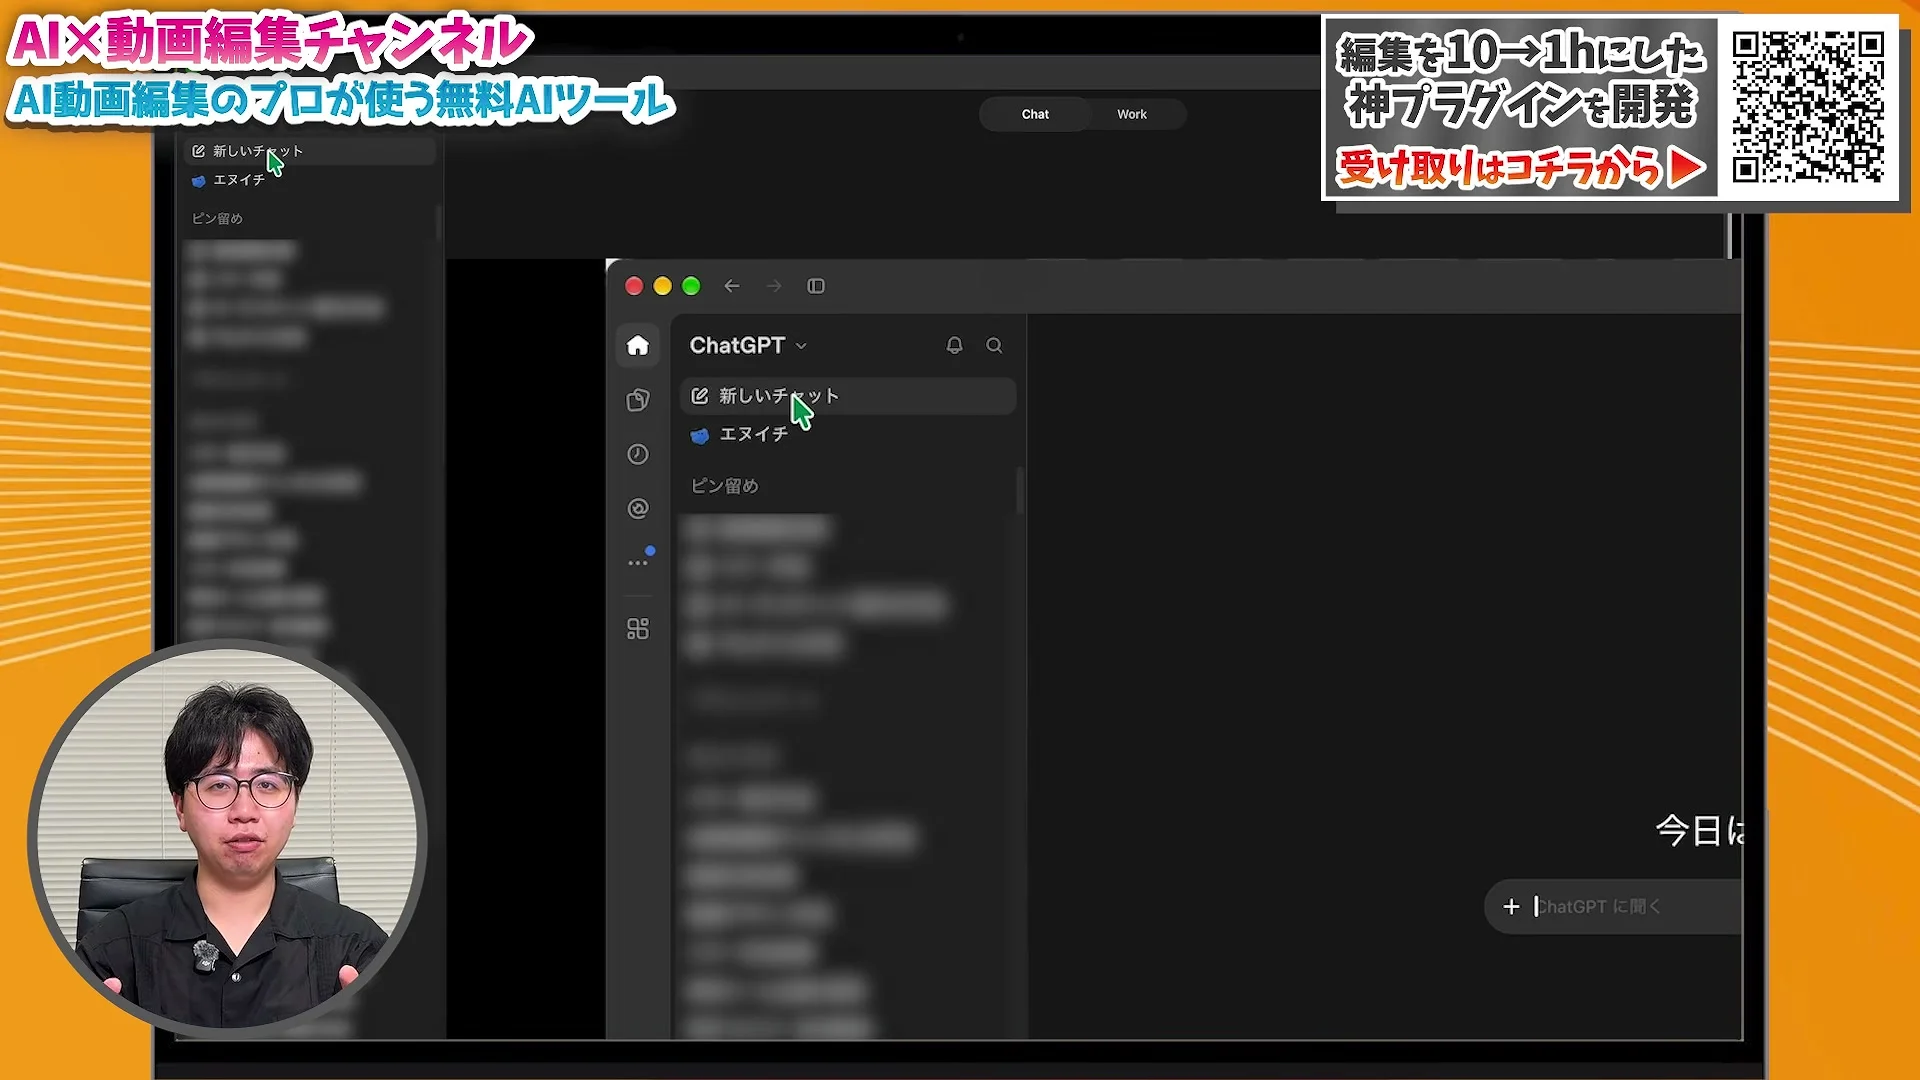This screenshot has height=1080, width=1920.
Task: Open Home in the ChatGPT icon rail
Action: (x=637, y=346)
